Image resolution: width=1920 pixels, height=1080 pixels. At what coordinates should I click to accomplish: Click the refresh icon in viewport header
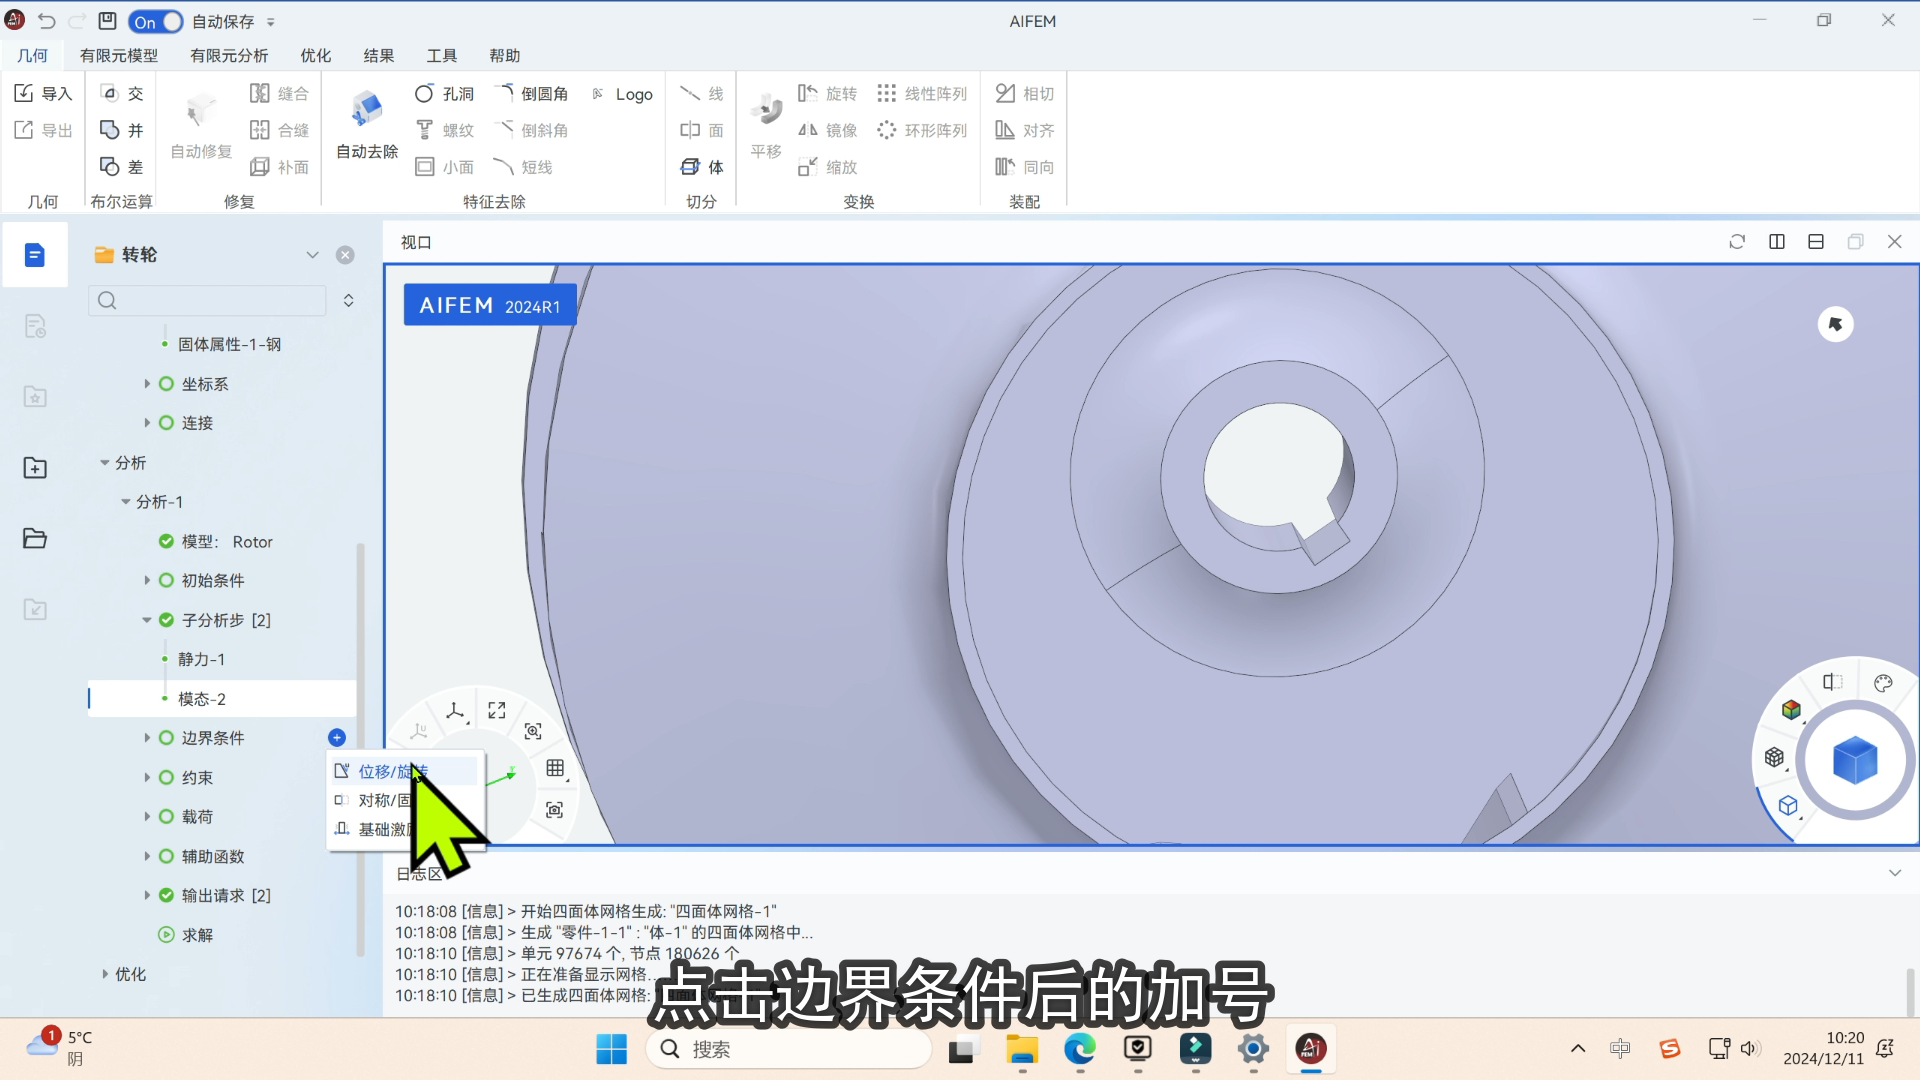(1737, 242)
